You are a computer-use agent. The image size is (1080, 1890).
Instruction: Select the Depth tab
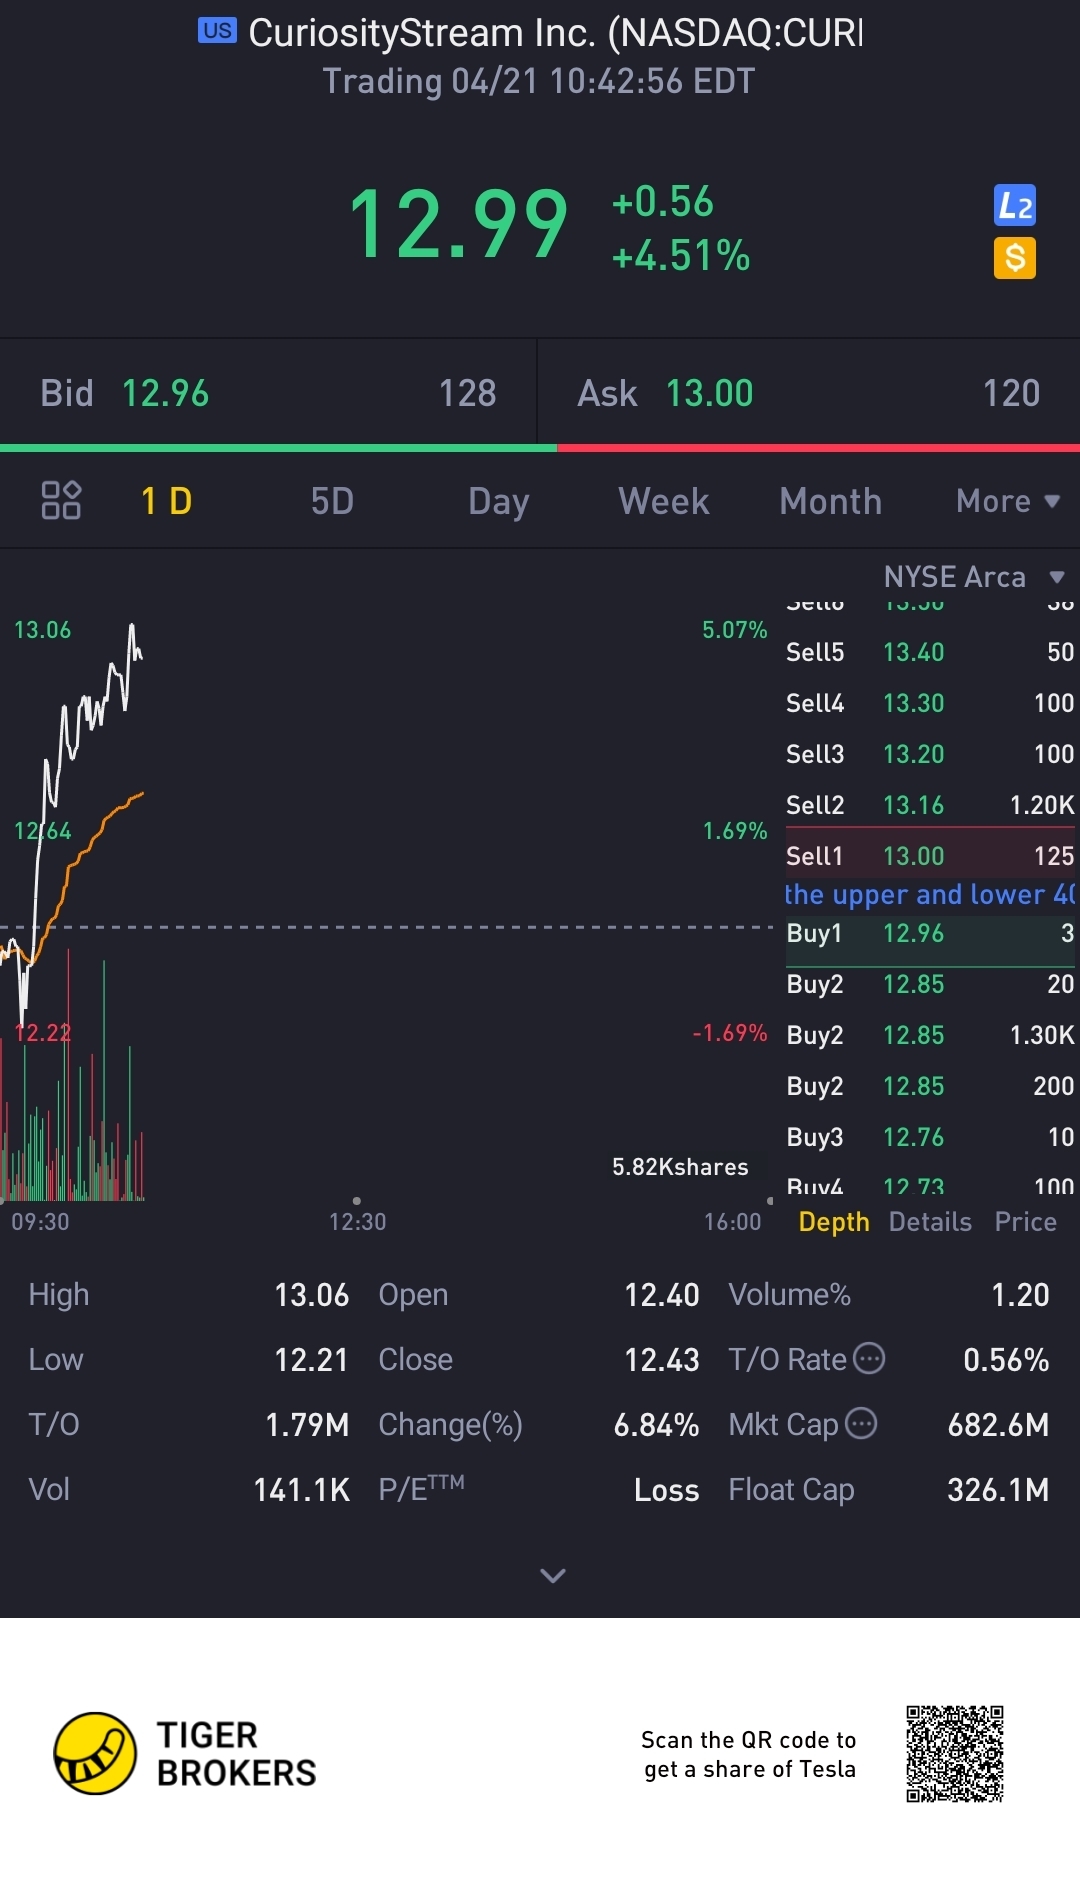[x=834, y=1222]
